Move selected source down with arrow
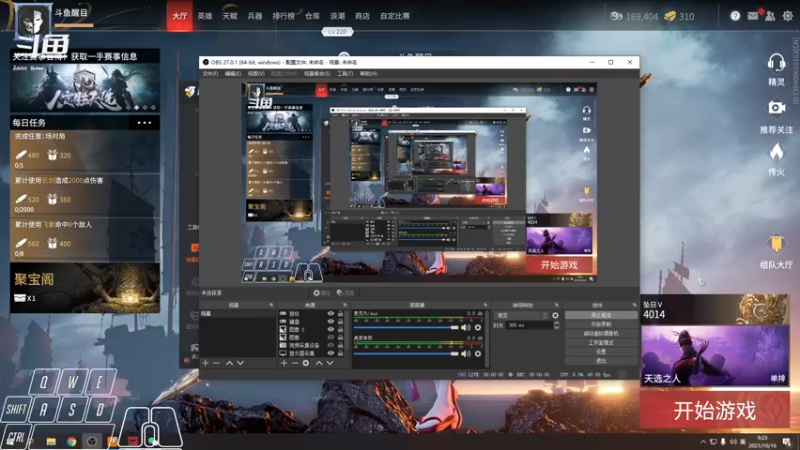 point(330,363)
